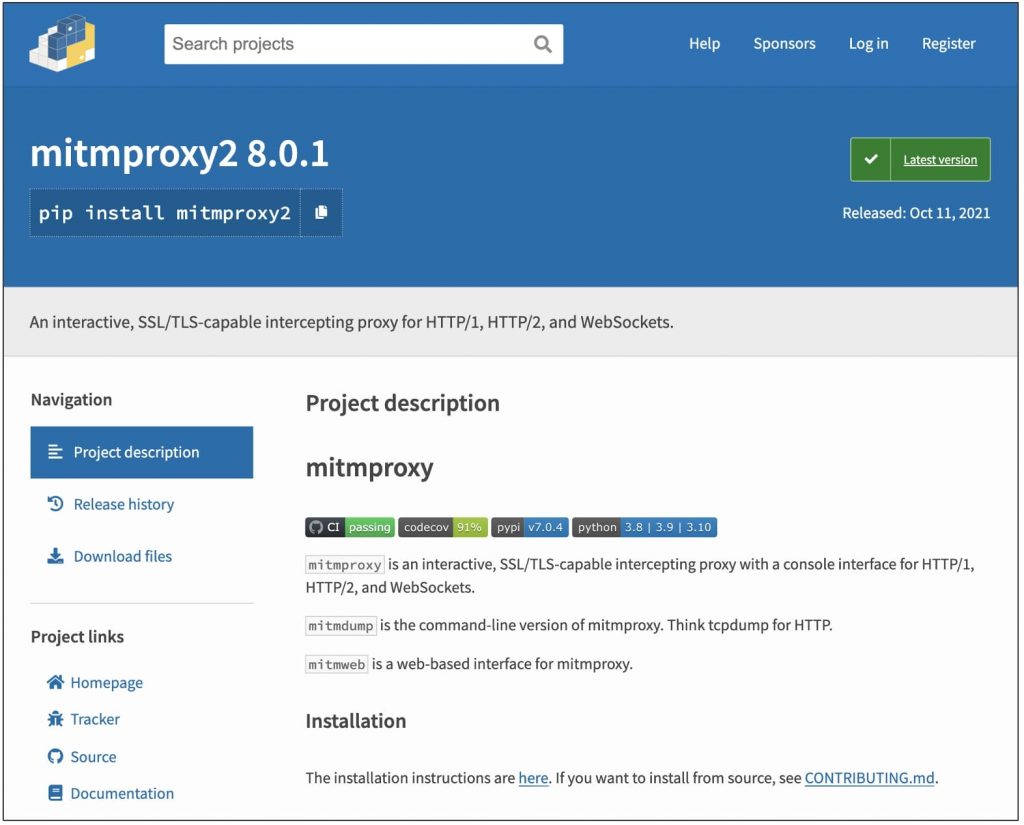Click the search magnifying glass icon
The height and width of the screenshot is (825, 1024).
(x=542, y=44)
